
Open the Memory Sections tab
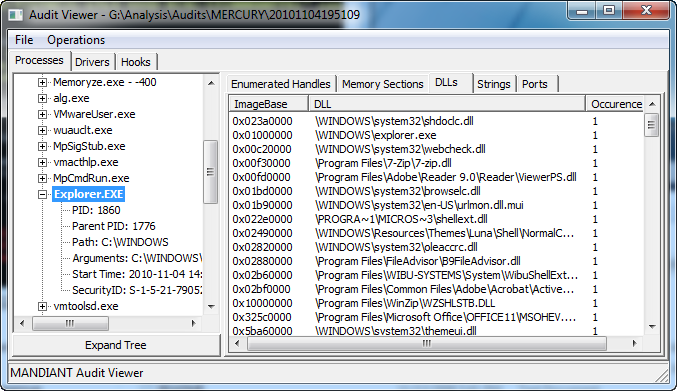coord(383,84)
